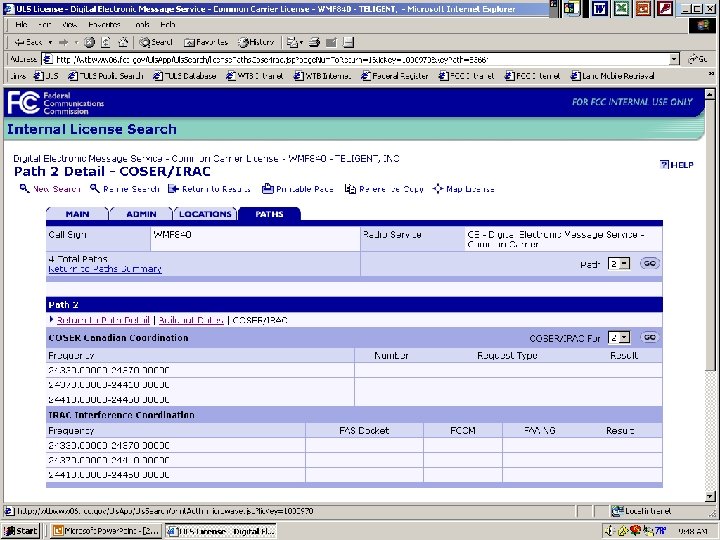
Task: Print the page using the printer icon
Action: coord(314,42)
